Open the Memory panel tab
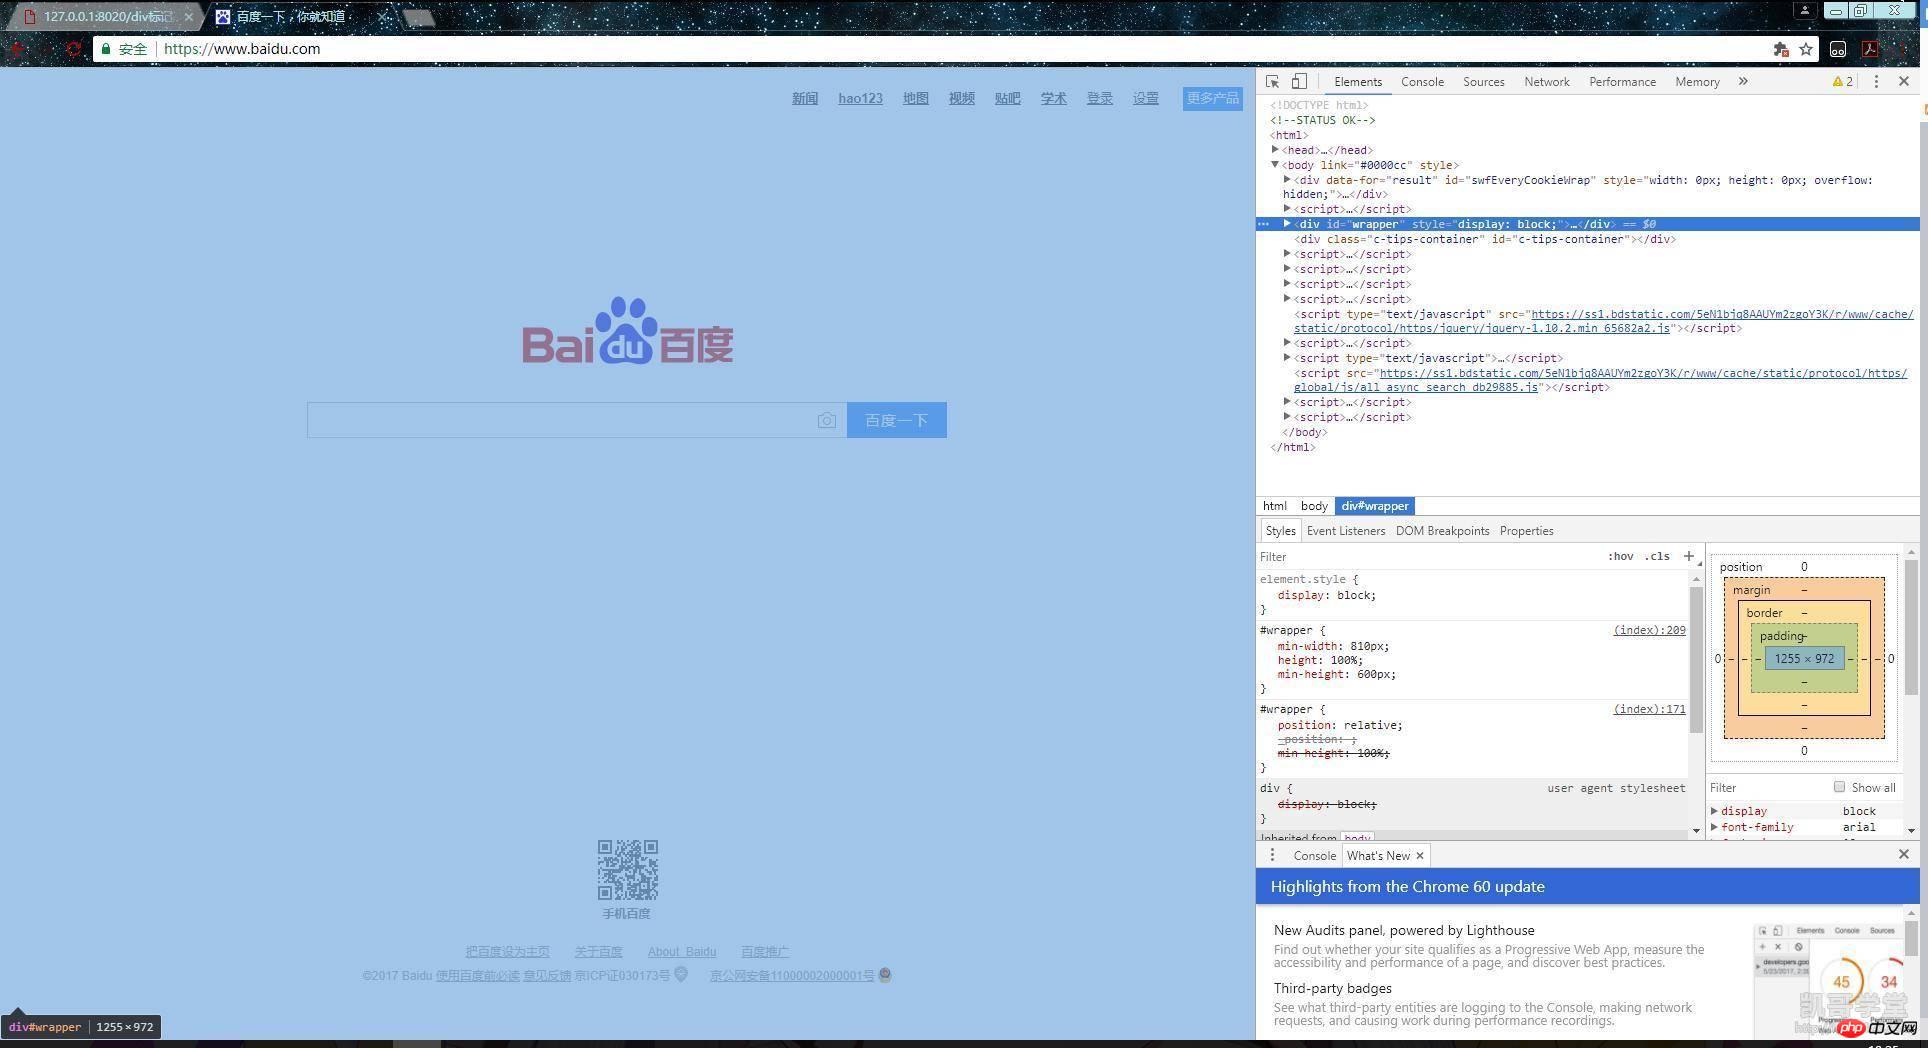The width and height of the screenshot is (1928, 1048). [1697, 82]
